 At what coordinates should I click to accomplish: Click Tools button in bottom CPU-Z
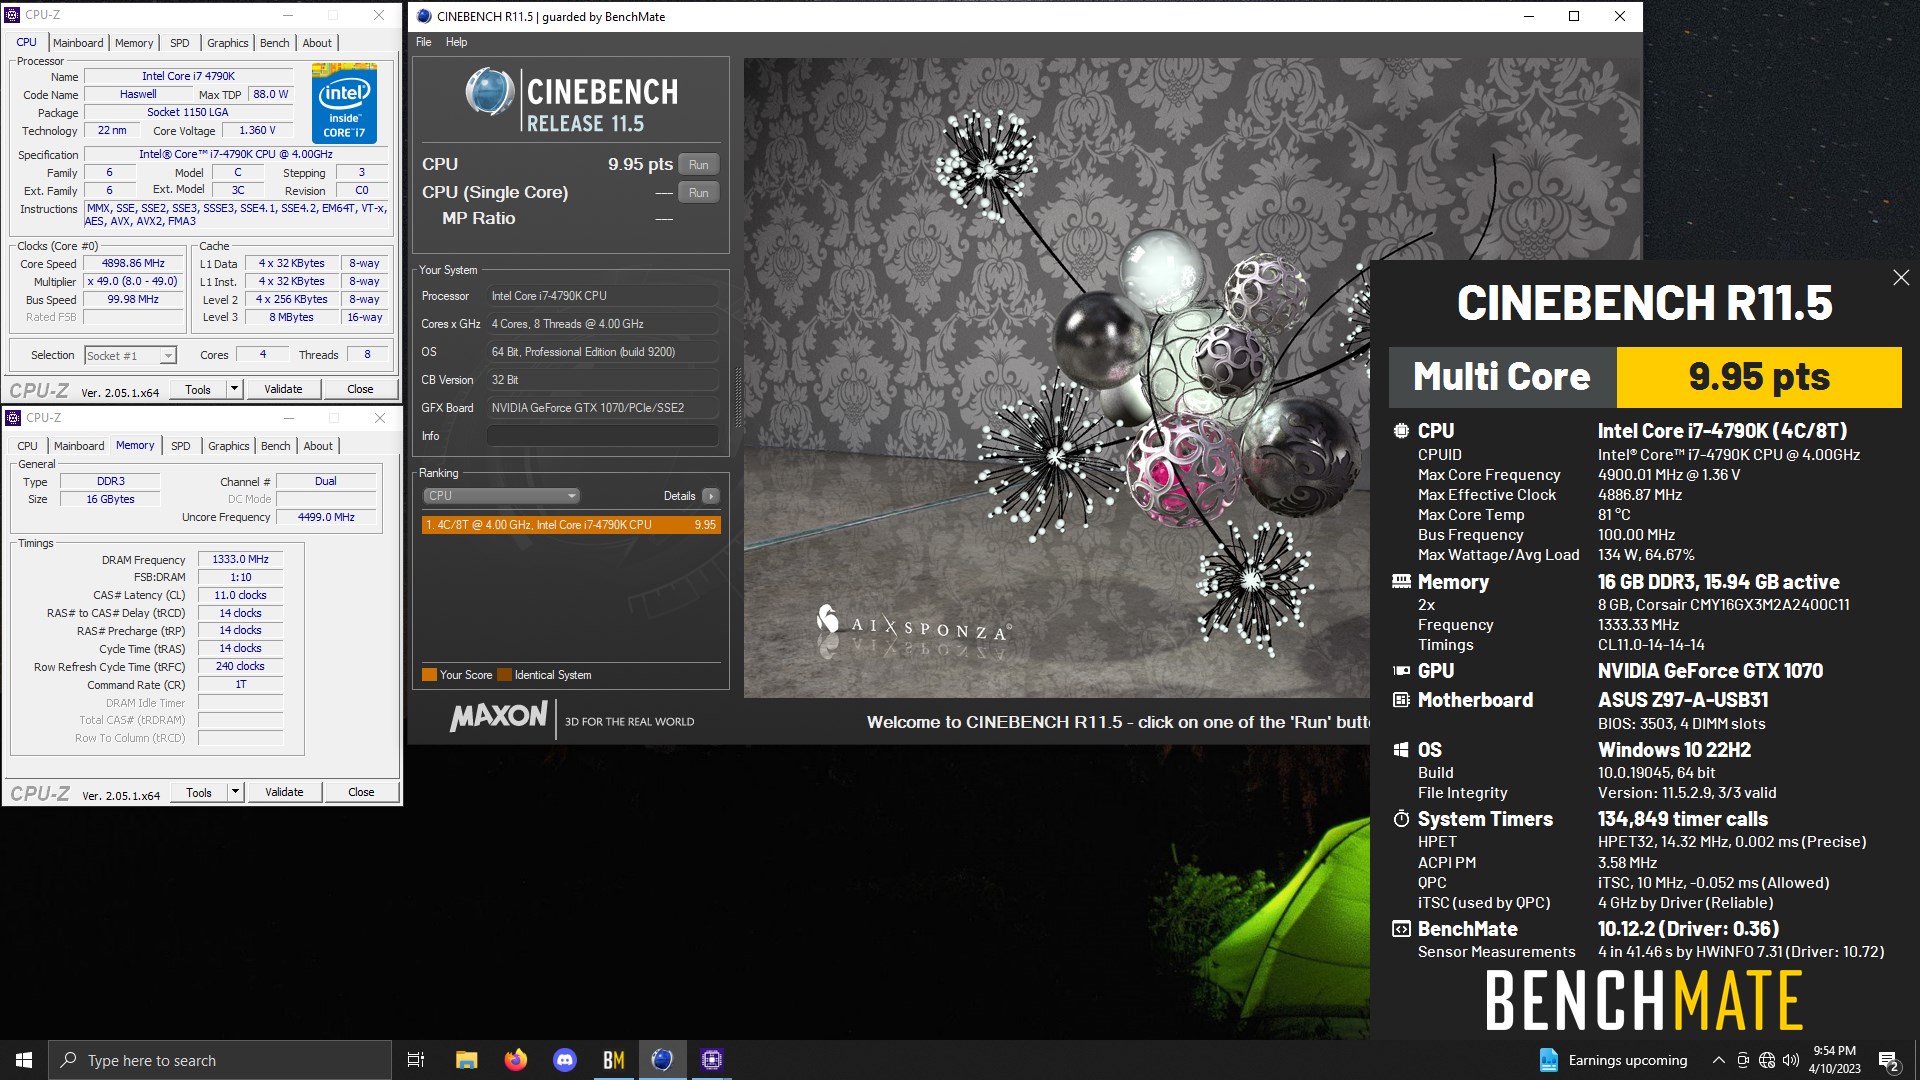click(x=199, y=792)
